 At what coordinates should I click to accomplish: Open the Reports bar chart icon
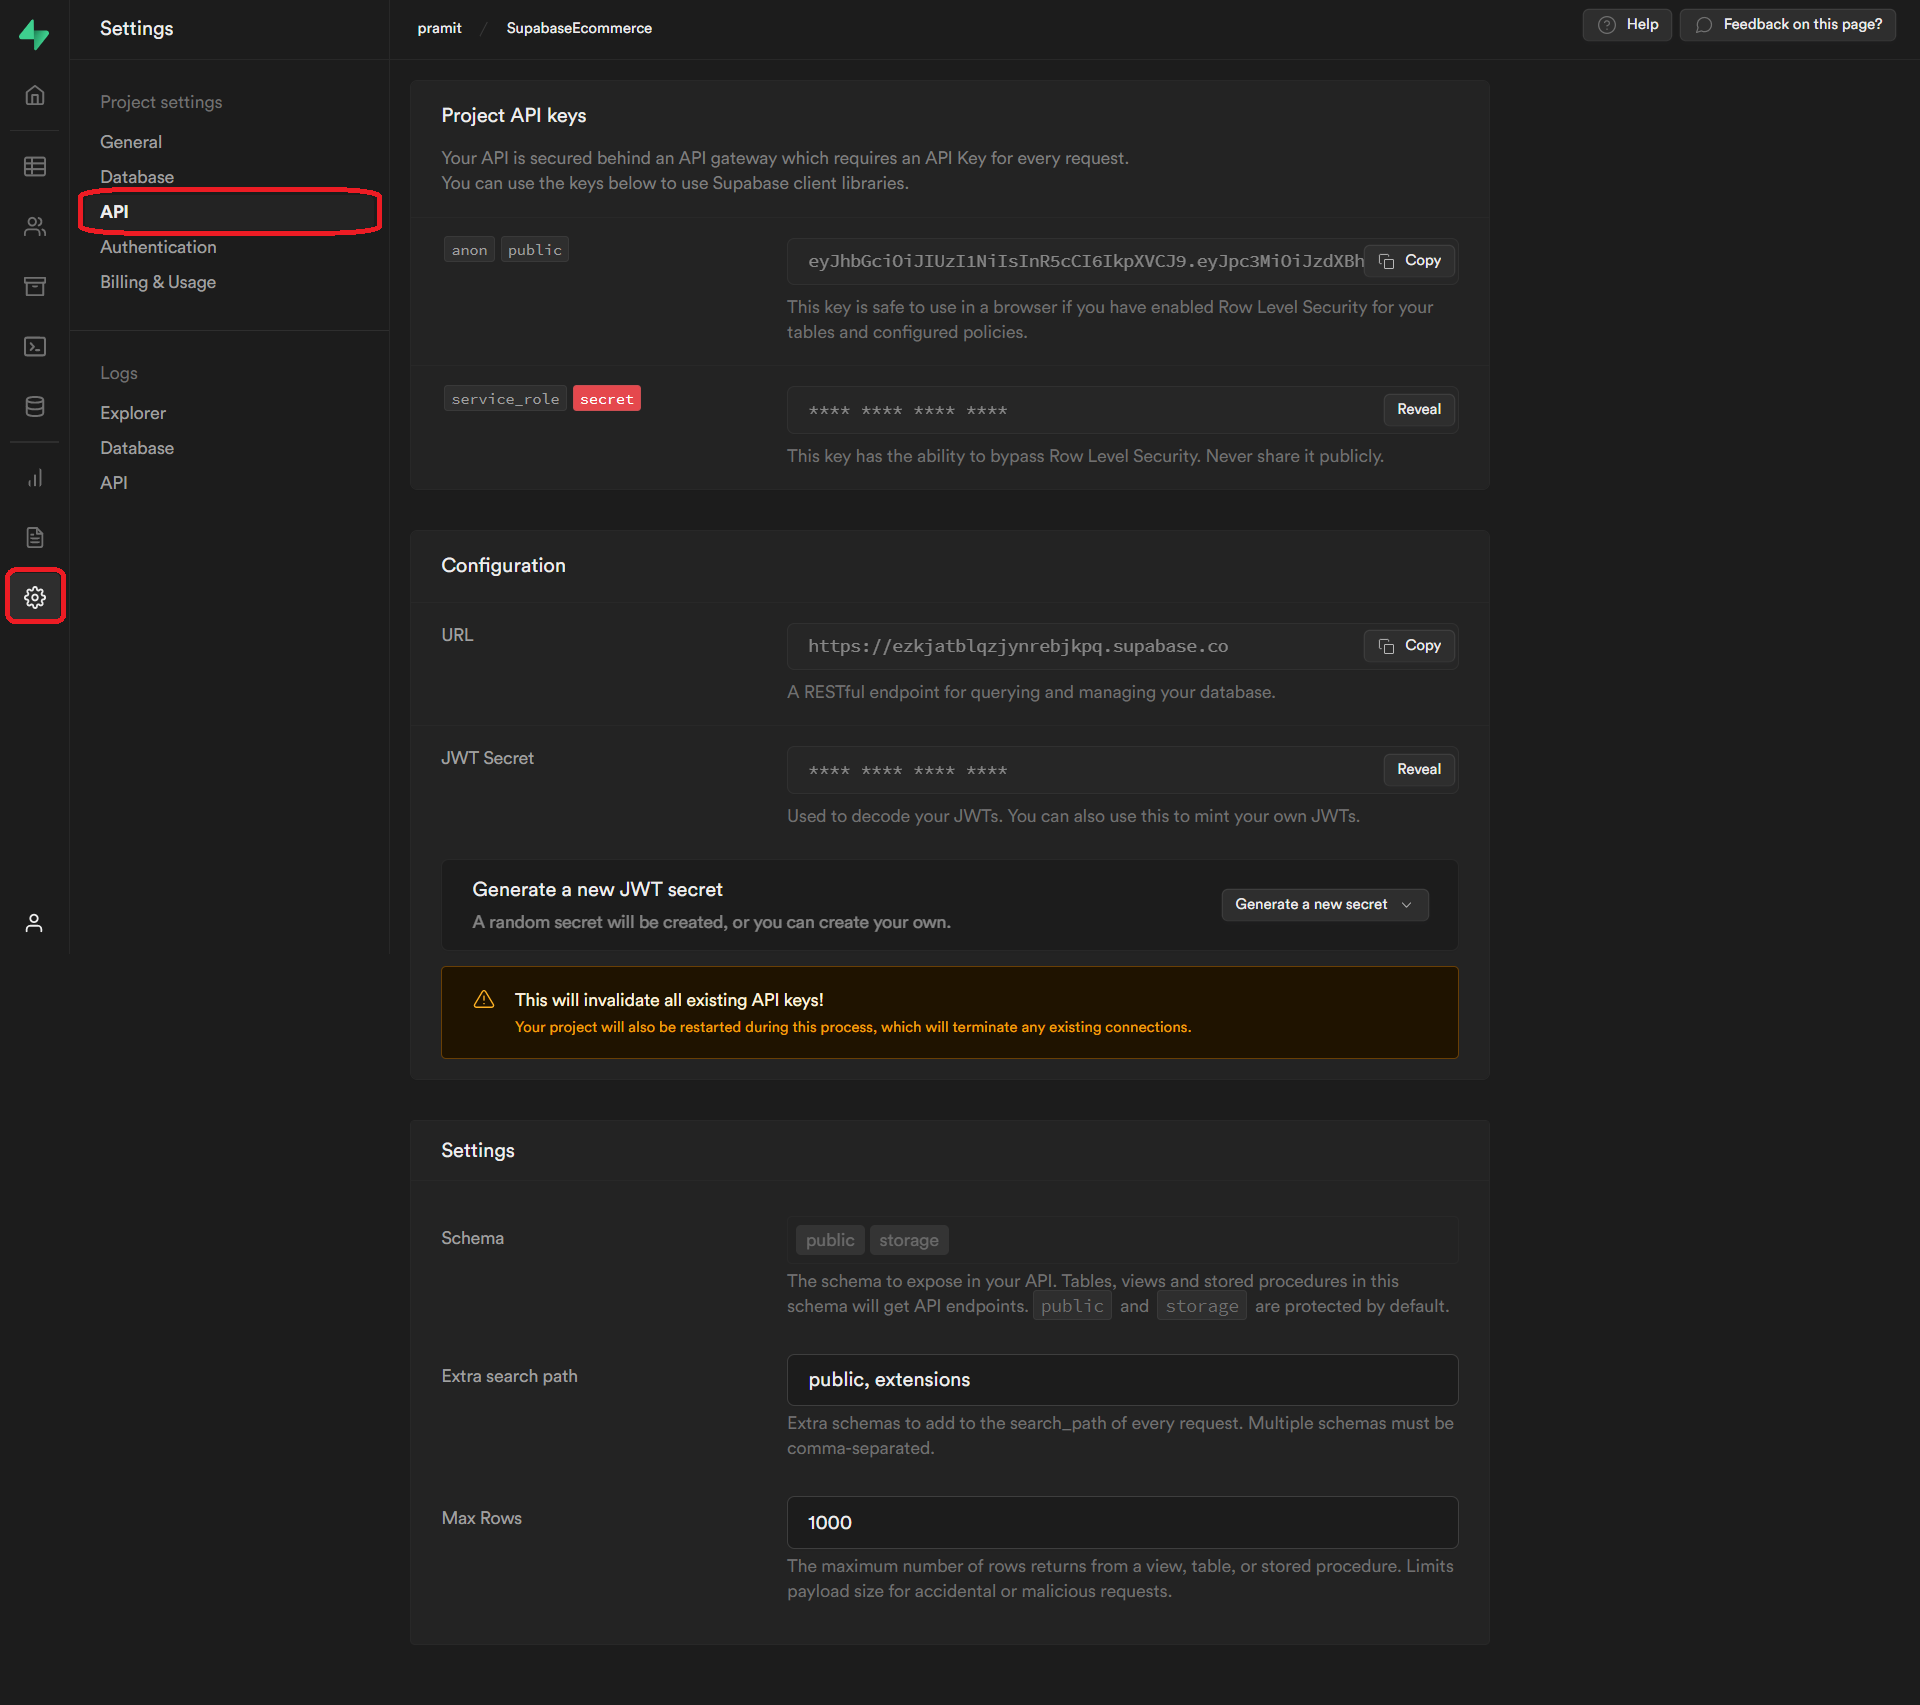[35, 478]
